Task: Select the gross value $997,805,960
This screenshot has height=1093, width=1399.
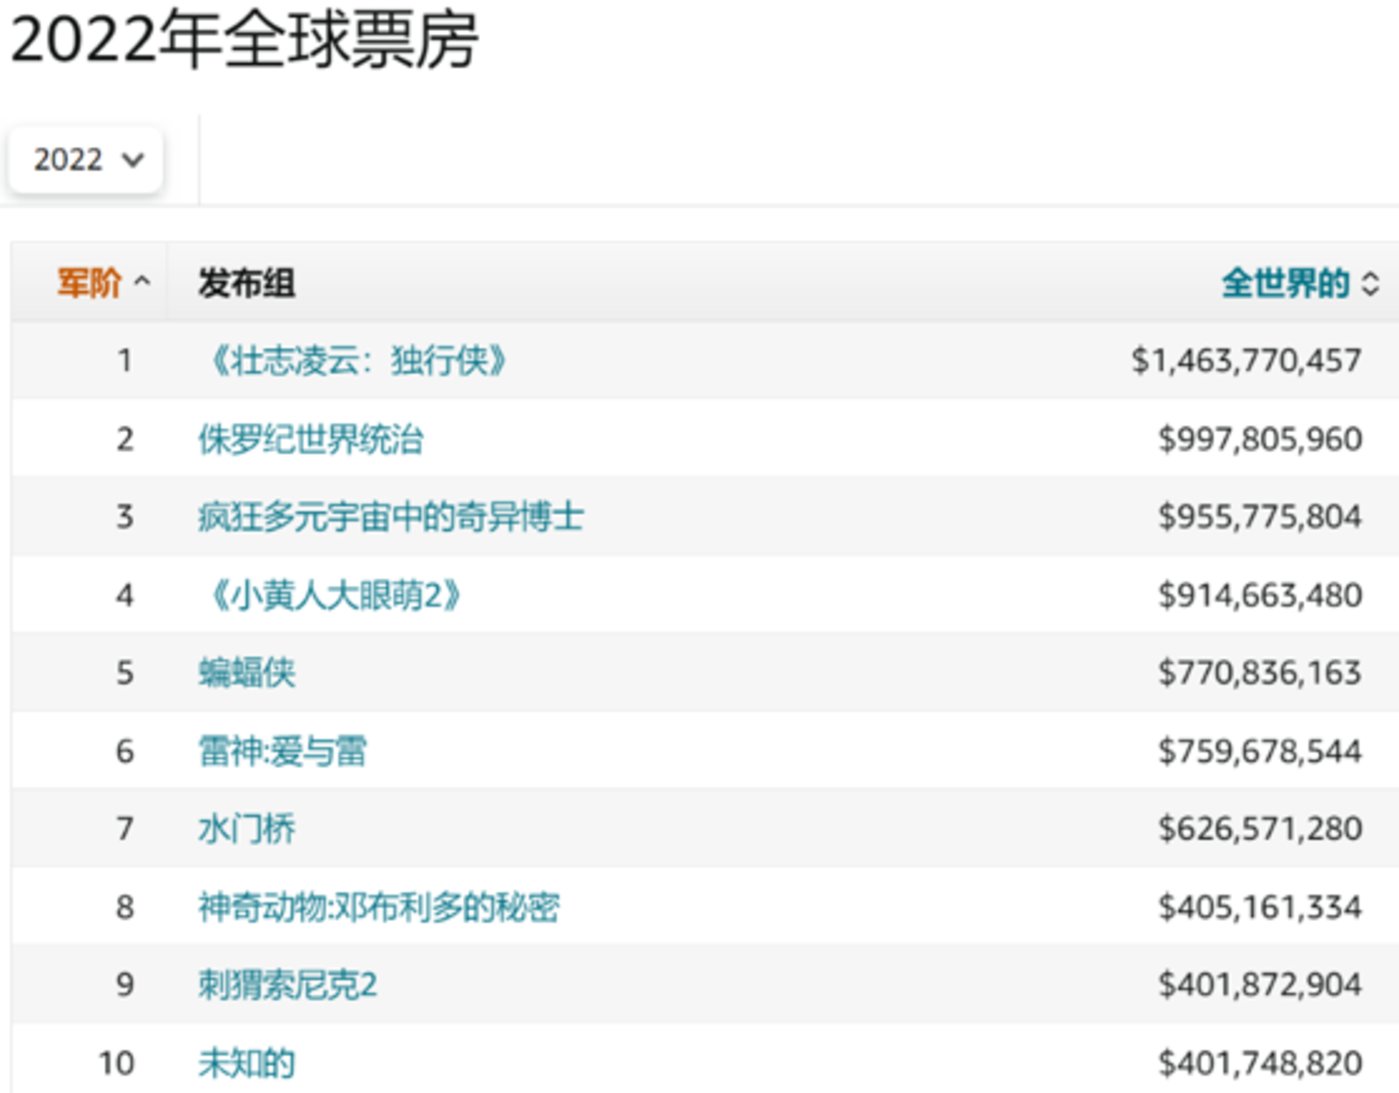Action: [x=1260, y=438]
